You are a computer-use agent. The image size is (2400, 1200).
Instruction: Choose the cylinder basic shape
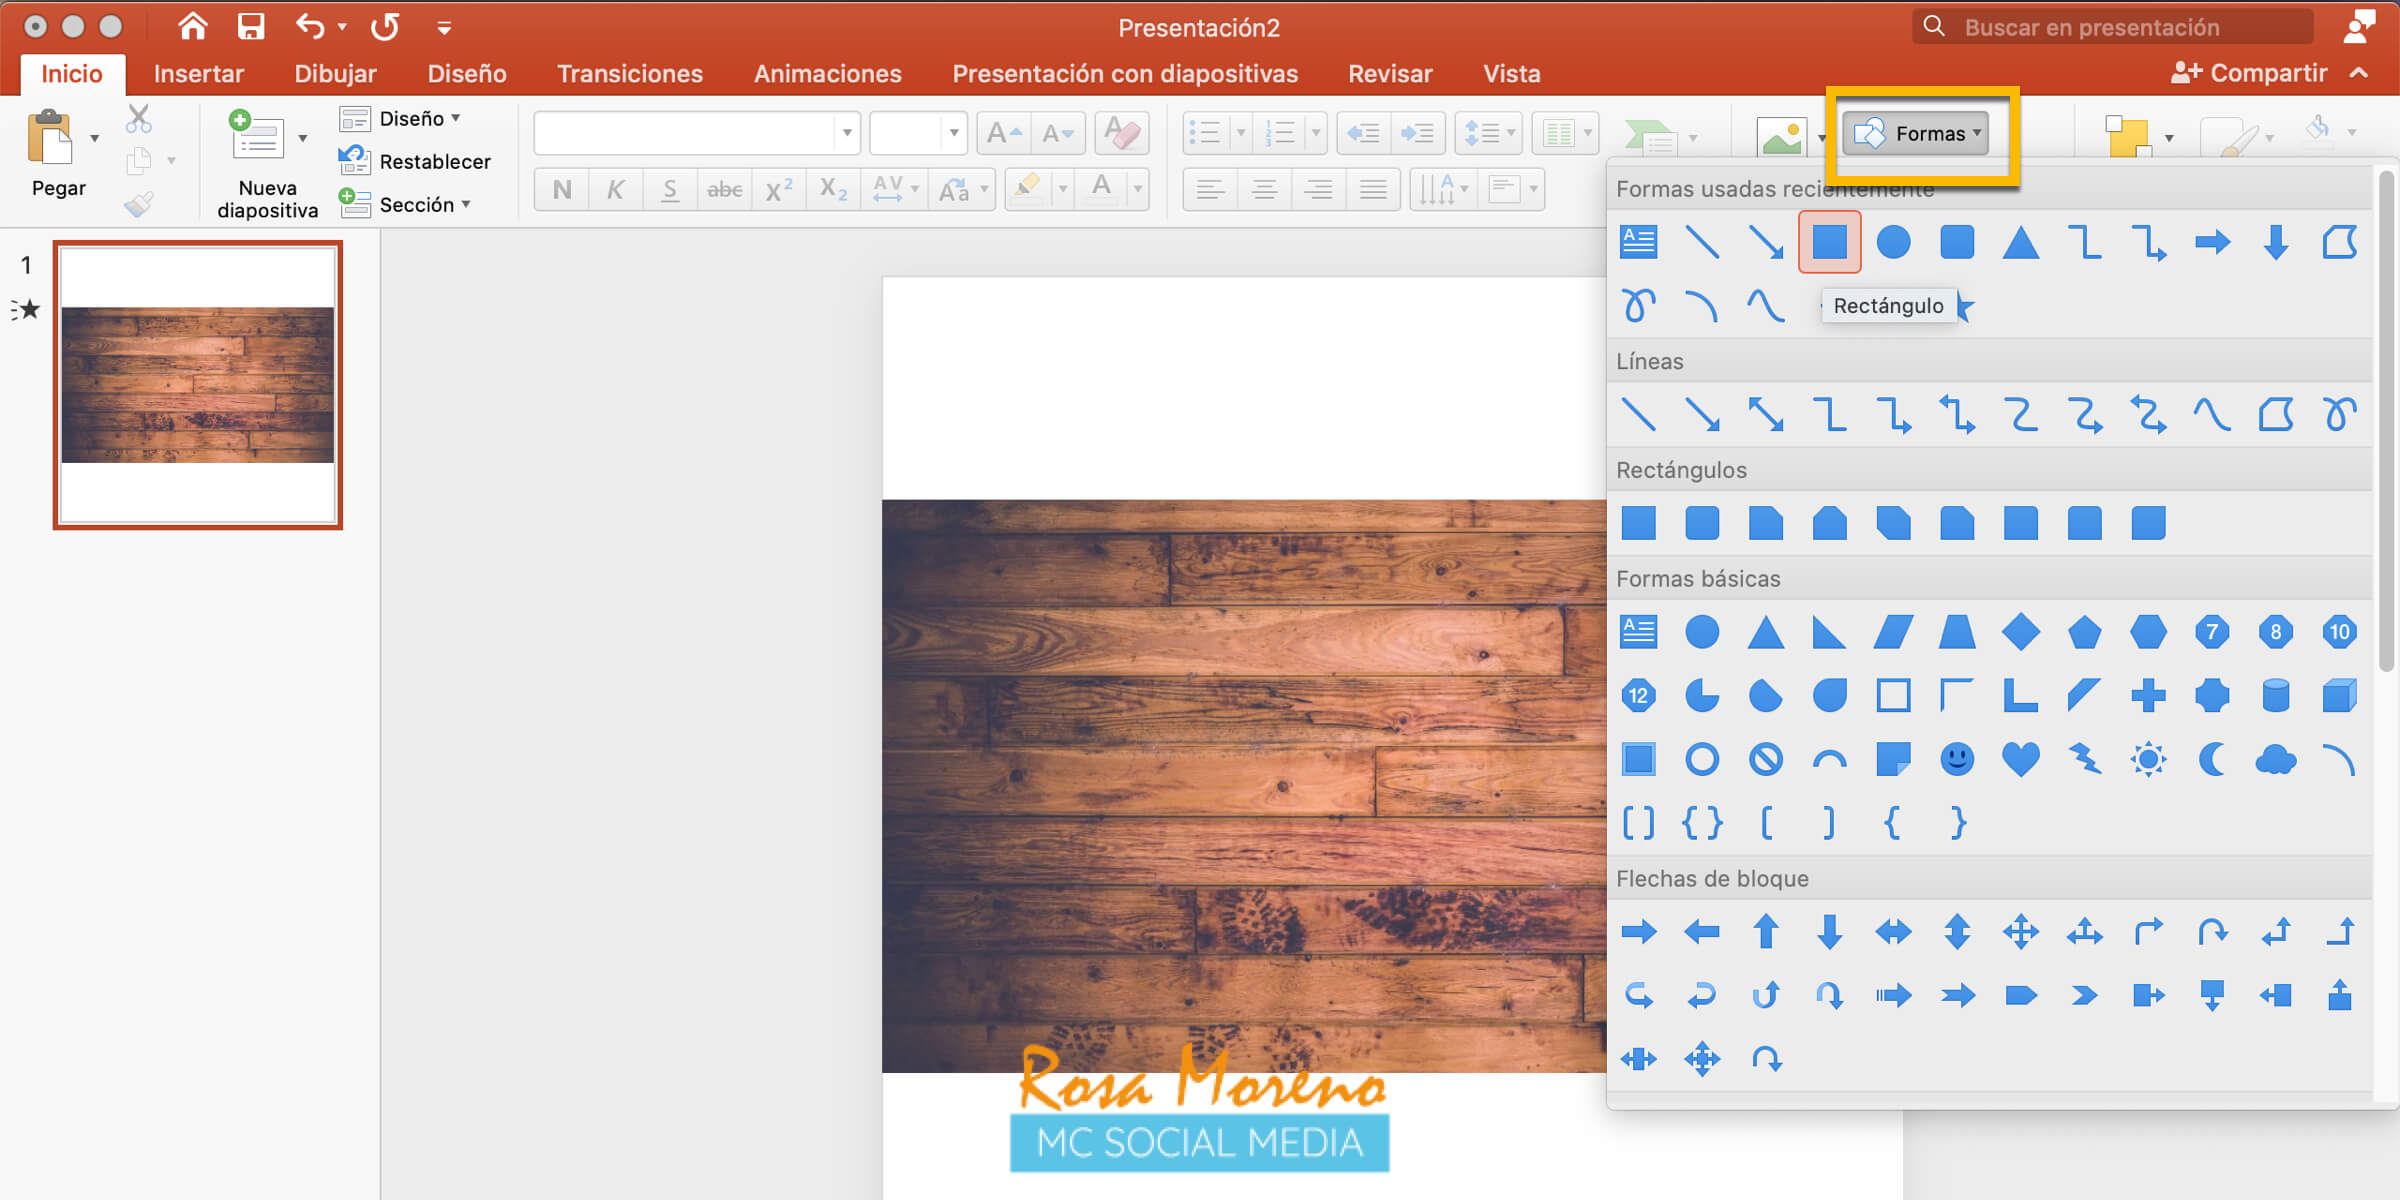(x=2275, y=696)
